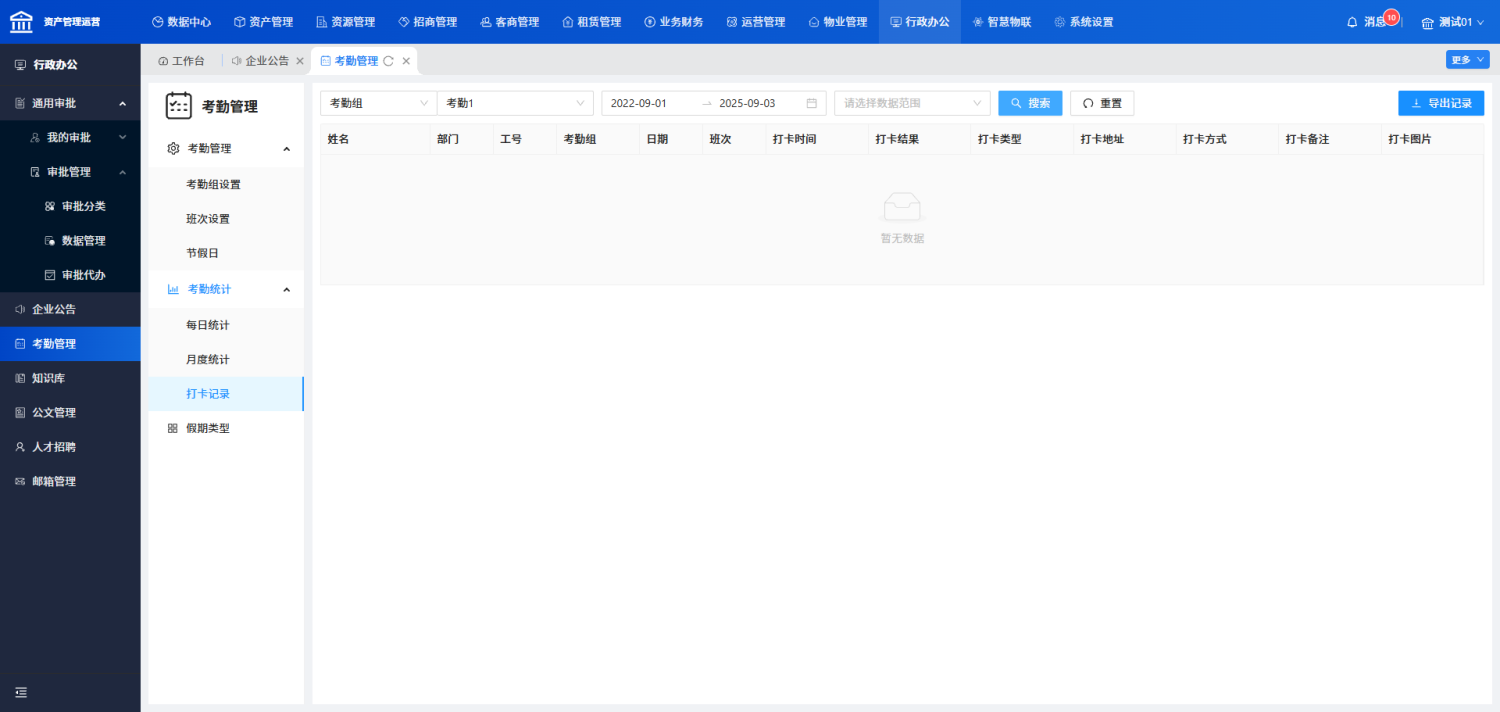This screenshot has width=1500, height=712.
Task: Close the 考勤管理 tab
Action: (x=406, y=61)
